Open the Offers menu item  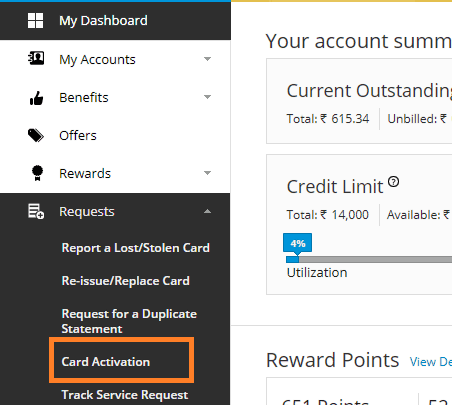(78, 135)
